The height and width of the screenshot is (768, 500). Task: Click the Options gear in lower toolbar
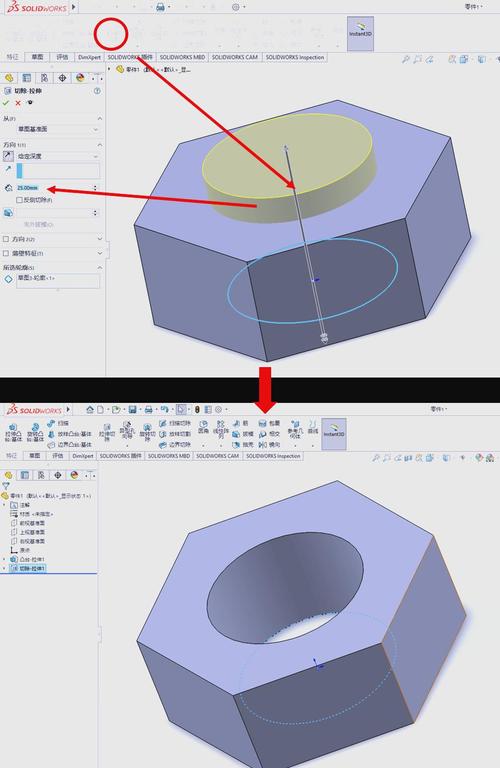point(218,409)
